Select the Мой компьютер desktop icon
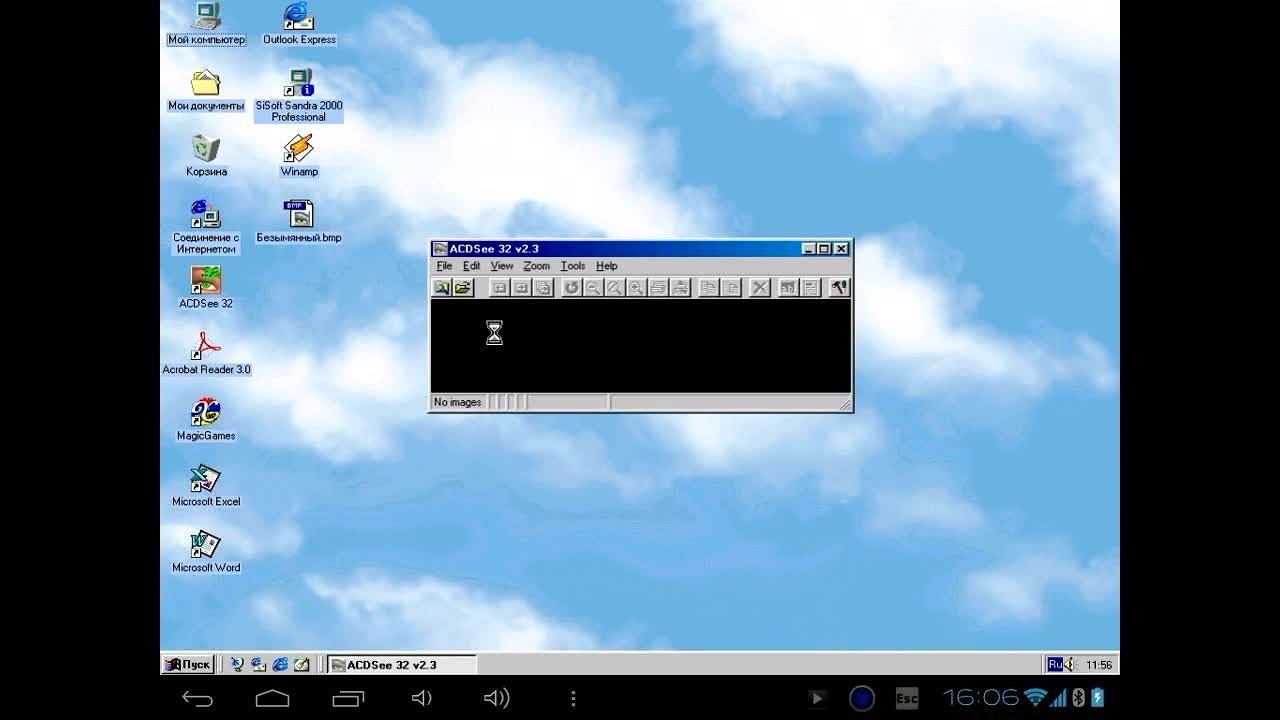Screen dimensions: 1280x720 (206, 24)
